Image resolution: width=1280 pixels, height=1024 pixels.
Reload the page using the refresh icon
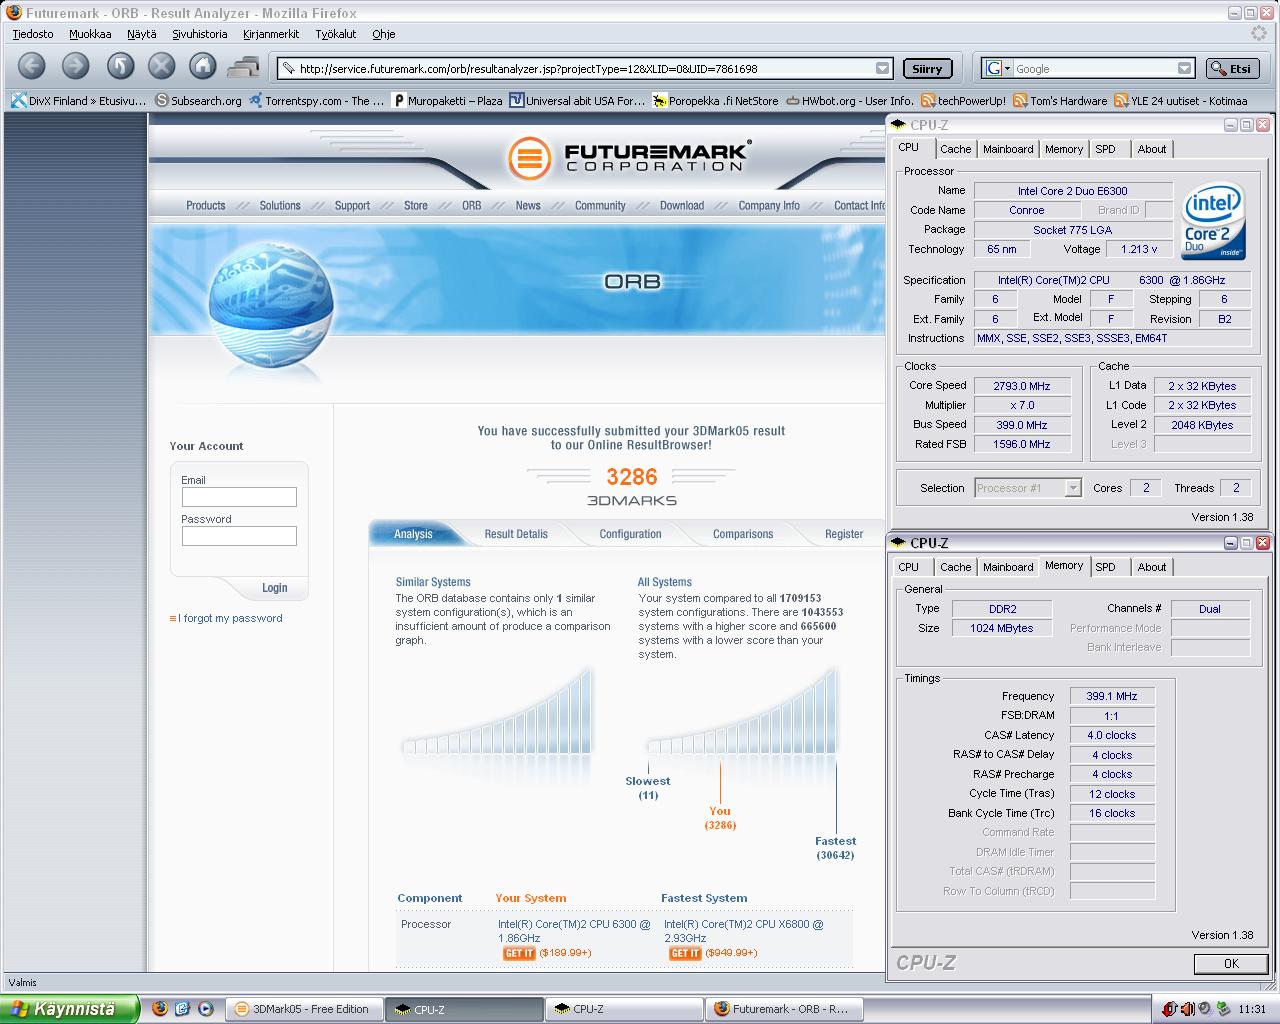click(120, 67)
